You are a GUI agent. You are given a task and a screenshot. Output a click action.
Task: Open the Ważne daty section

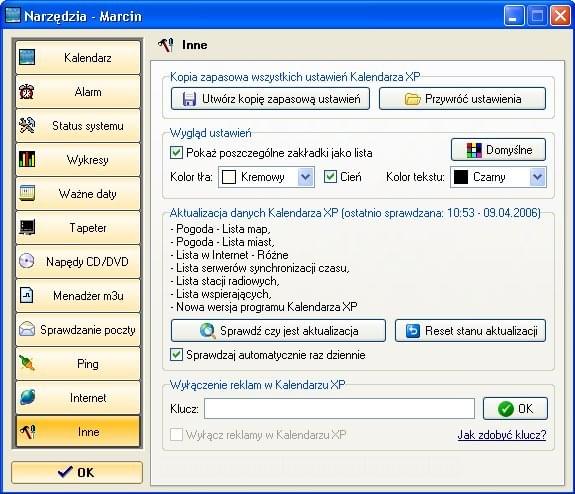click(x=78, y=194)
